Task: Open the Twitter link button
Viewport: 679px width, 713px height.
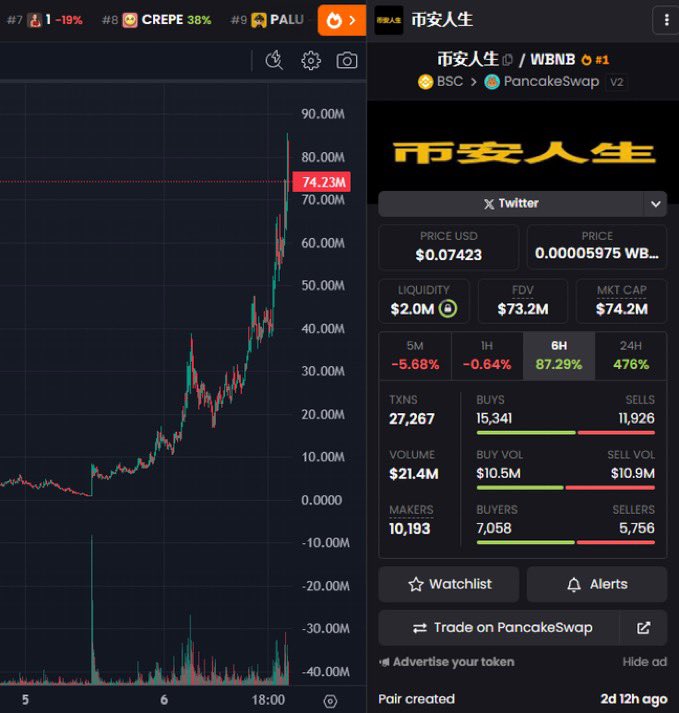Action: pos(511,204)
